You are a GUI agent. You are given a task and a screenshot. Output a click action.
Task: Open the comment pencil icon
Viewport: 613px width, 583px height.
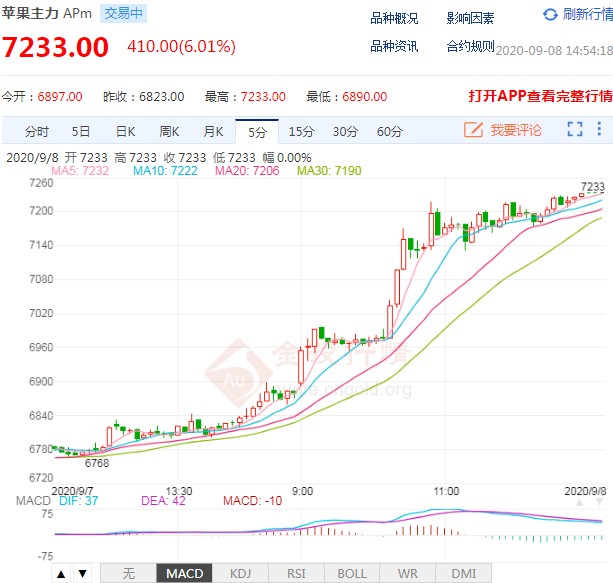point(473,130)
